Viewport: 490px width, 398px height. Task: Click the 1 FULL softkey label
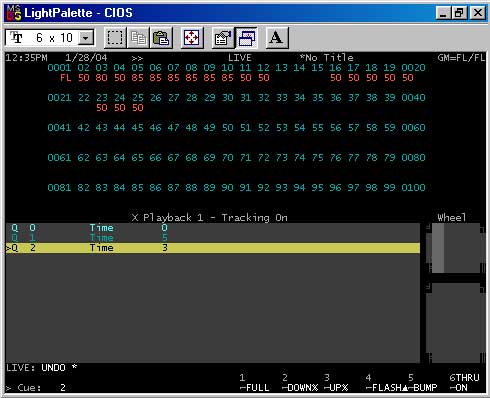tap(254, 383)
